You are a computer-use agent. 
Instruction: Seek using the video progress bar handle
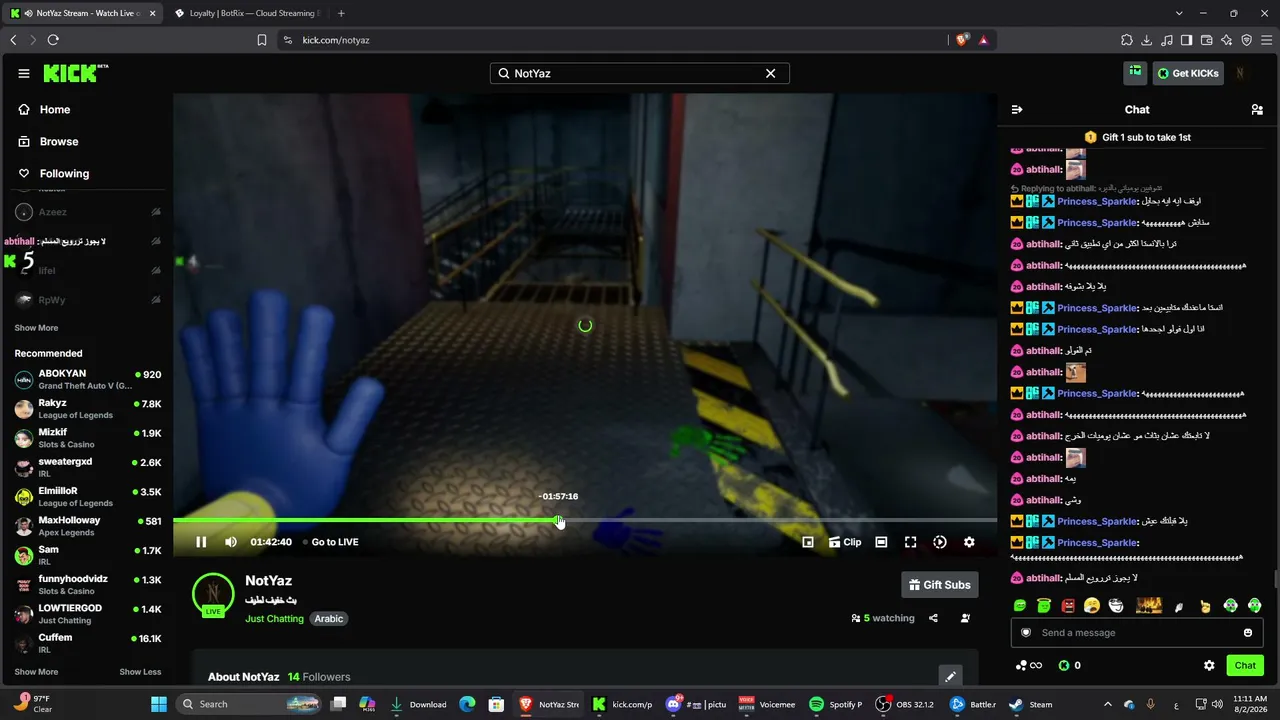coord(559,521)
